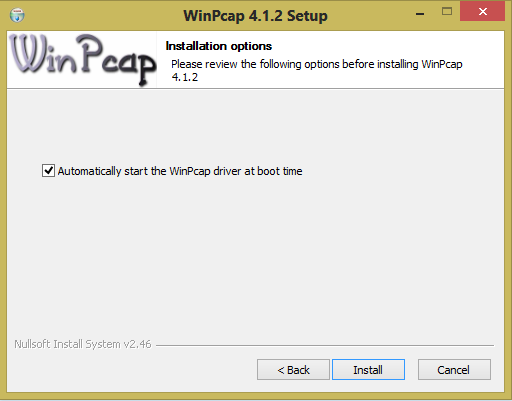Click the WinPcap logo image

point(83,59)
